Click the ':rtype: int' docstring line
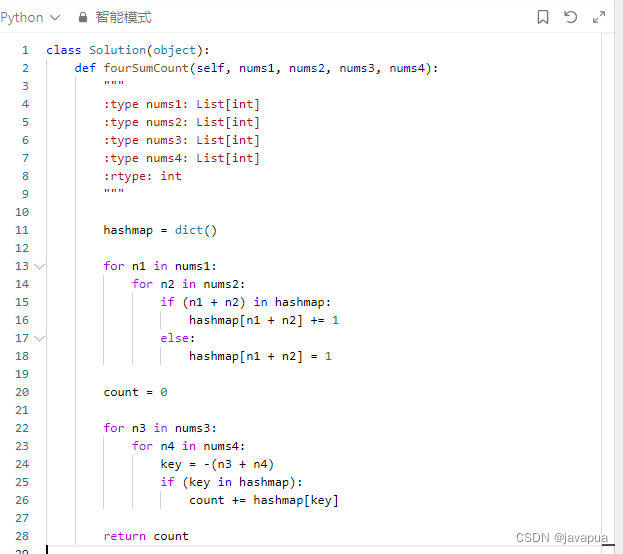623x554 pixels. coord(142,176)
